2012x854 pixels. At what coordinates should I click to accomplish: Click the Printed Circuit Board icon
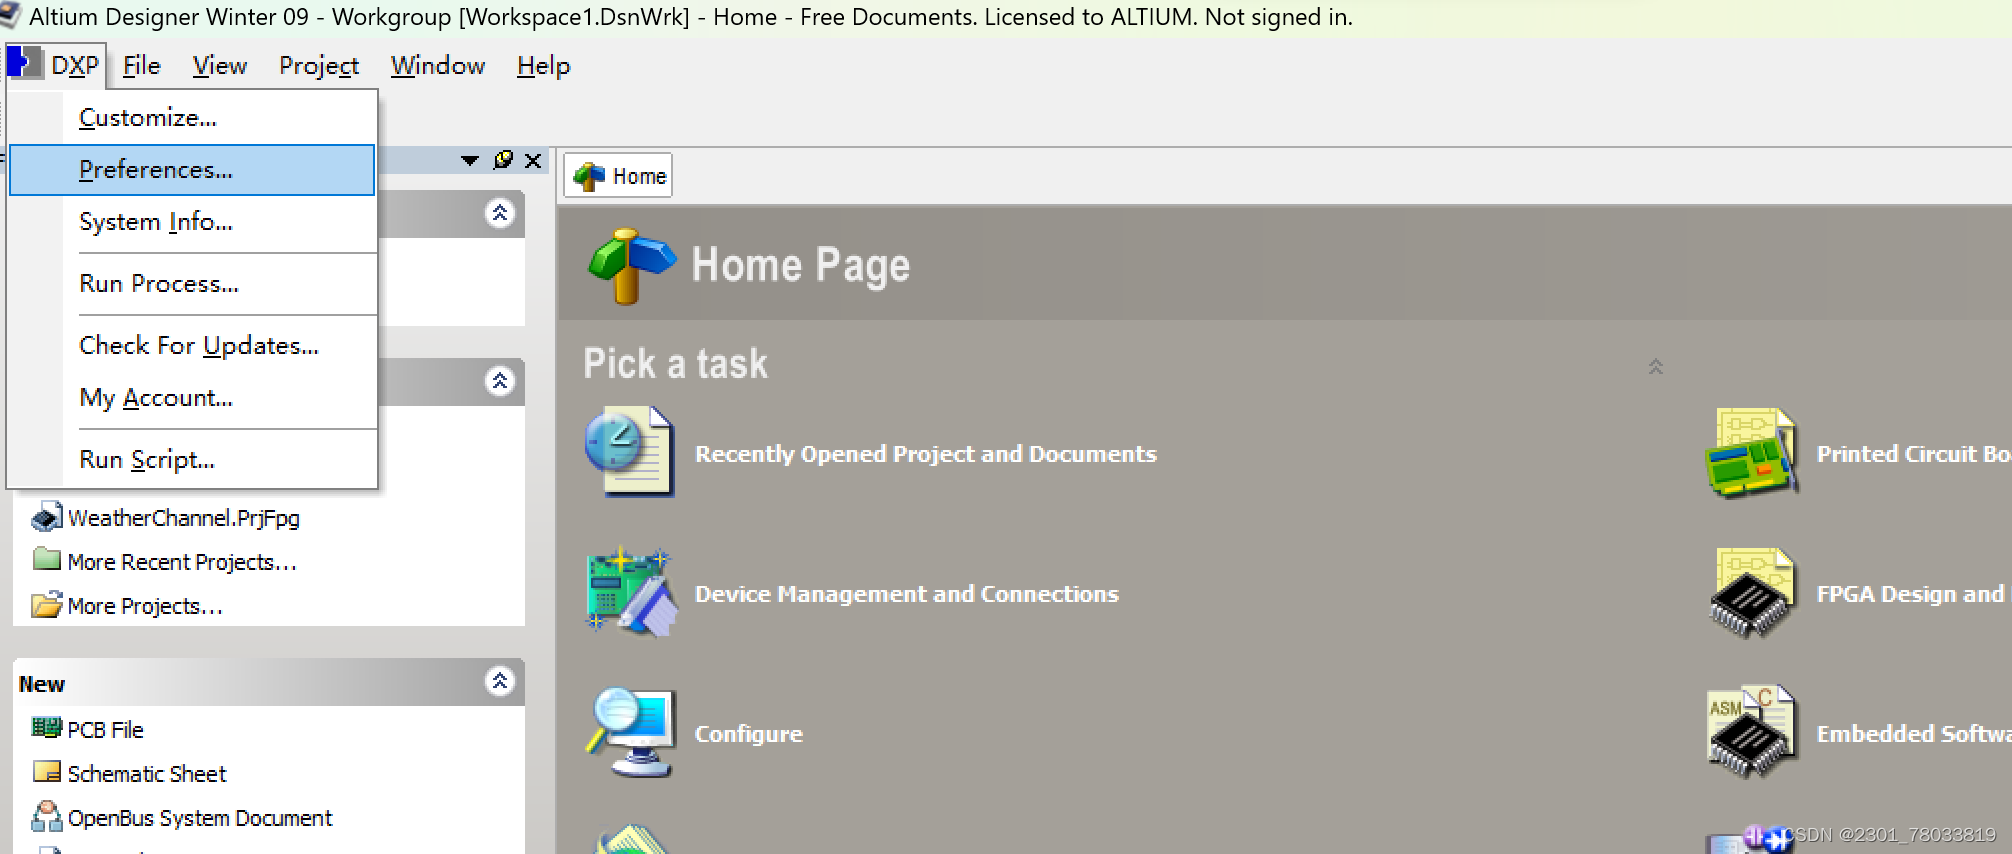click(x=1754, y=452)
